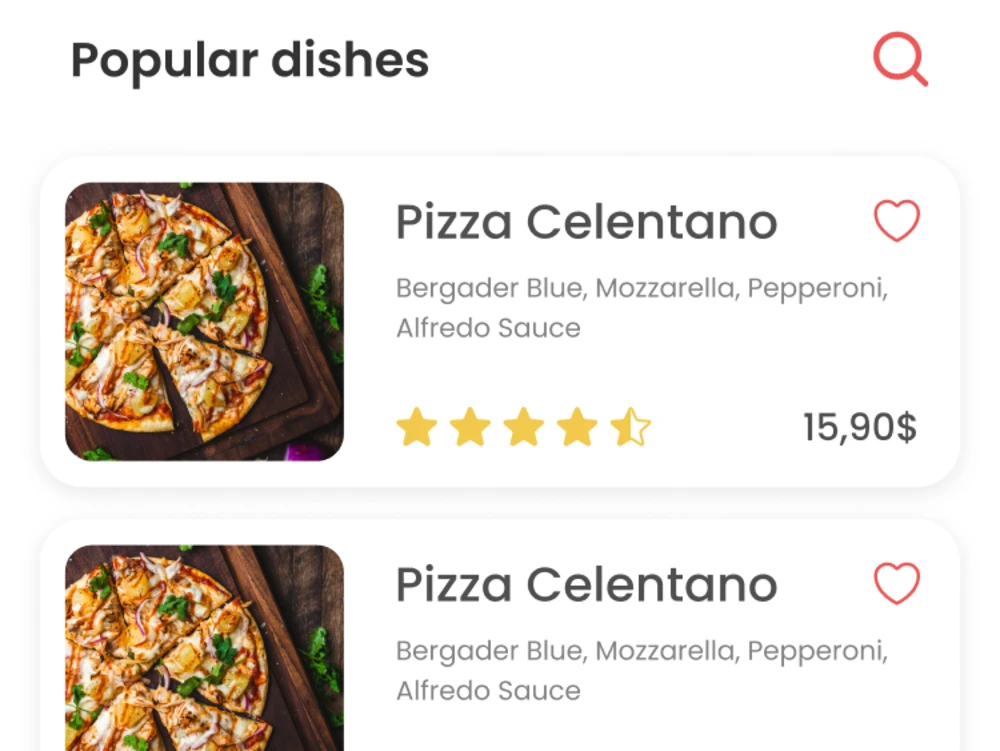Viewport: 1000px width, 751px height.
Task: Open the first Pizza Celentano title
Action: [586, 222]
